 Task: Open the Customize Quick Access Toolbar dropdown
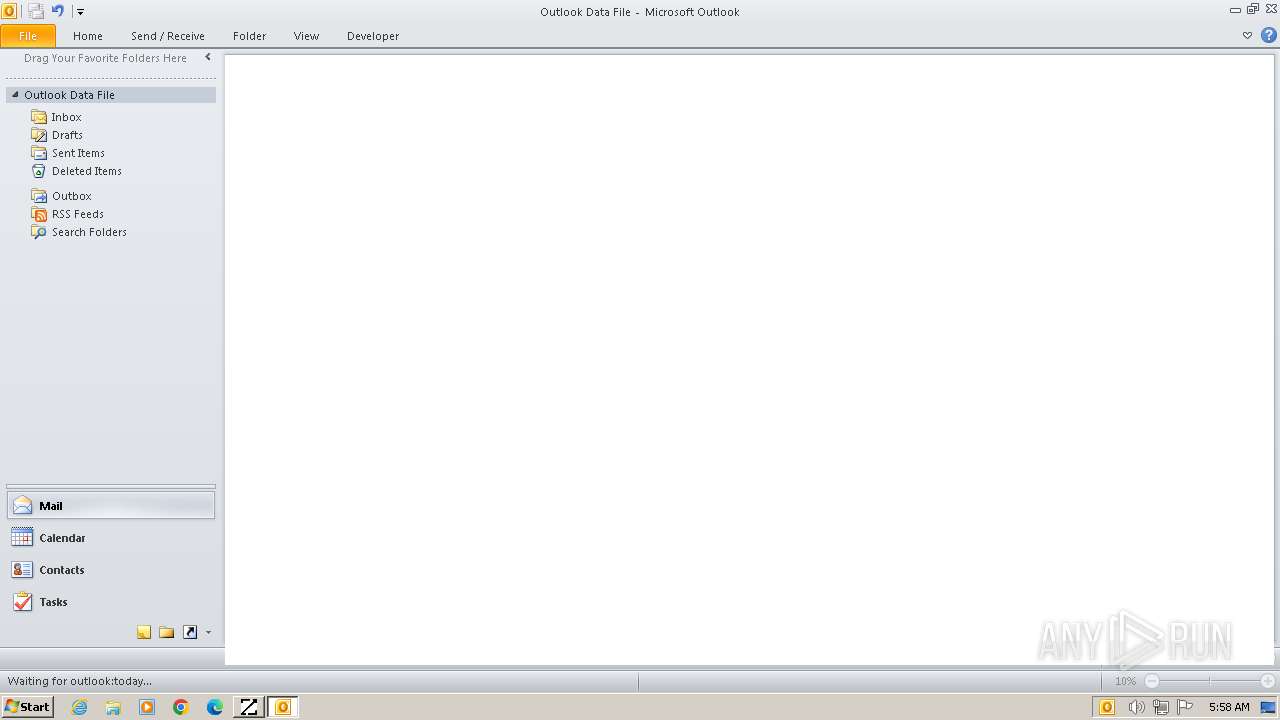[81, 12]
